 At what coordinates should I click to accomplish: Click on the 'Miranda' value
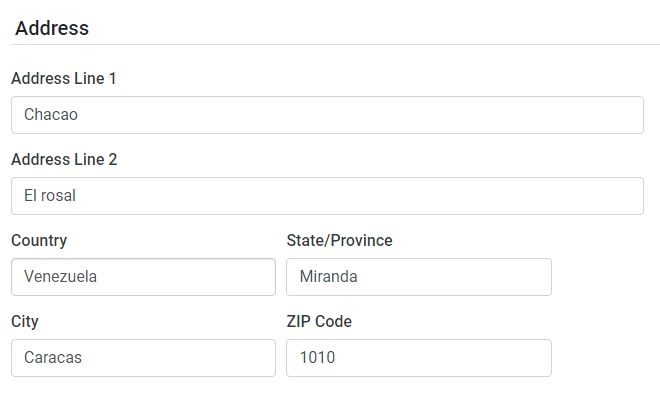pyautogui.click(x=328, y=276)
